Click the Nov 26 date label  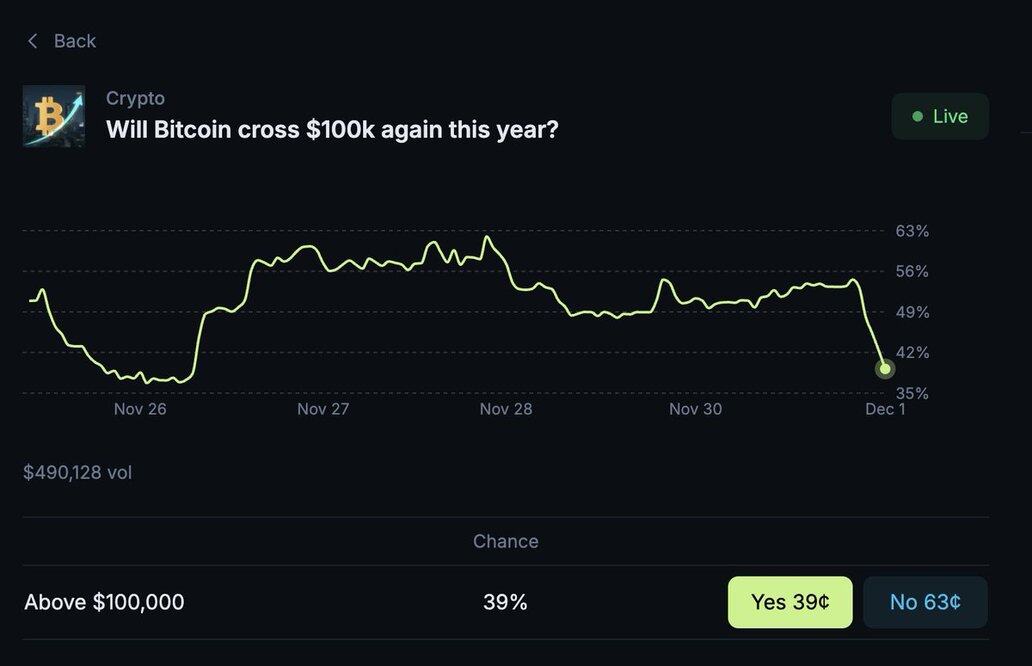pyautogui.click(x=140, y=409)
